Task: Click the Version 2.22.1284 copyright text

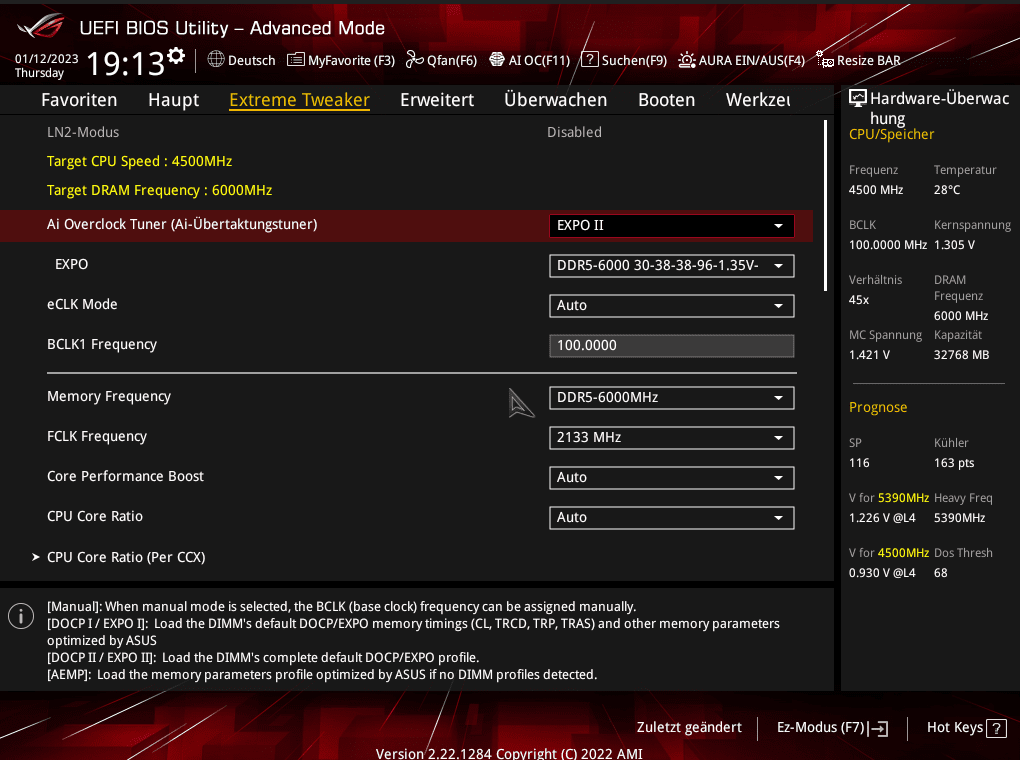Action: pos(509,753)
